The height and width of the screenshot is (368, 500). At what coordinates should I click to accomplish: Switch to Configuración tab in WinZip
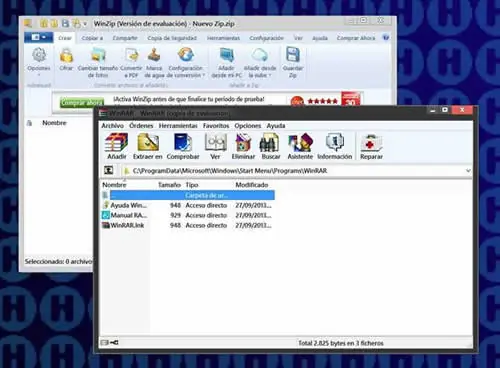click(x=266, y=38)
